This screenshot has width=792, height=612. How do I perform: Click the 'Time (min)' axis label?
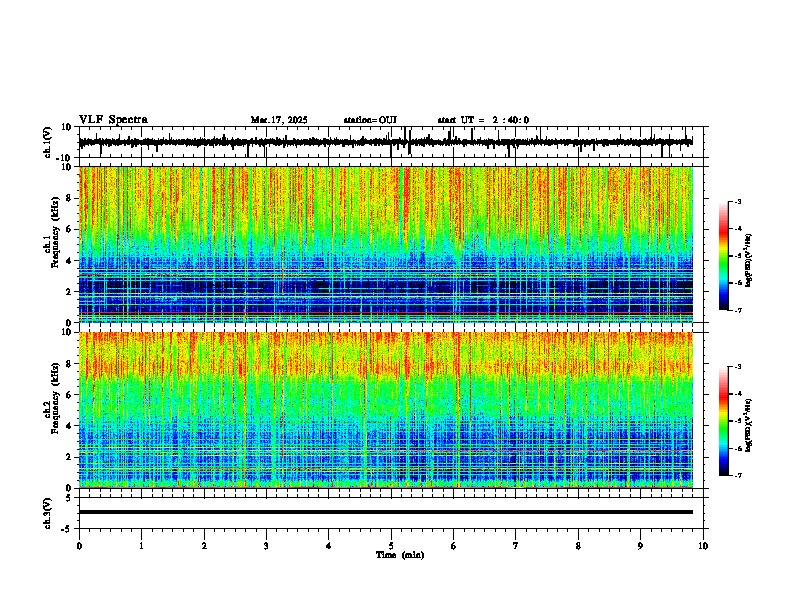400,555
